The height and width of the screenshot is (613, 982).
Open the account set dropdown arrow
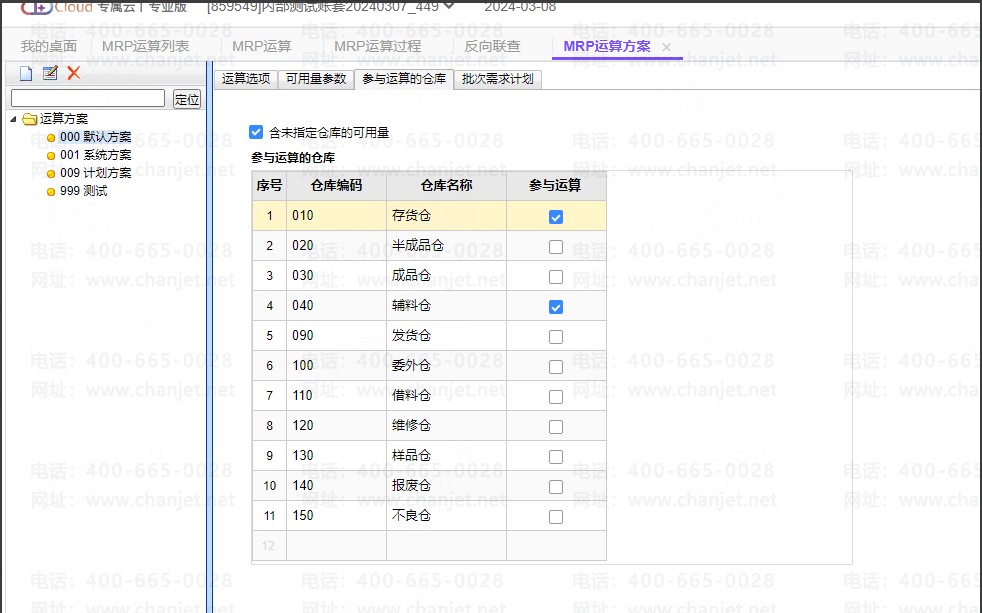click(x=448, y=6)
